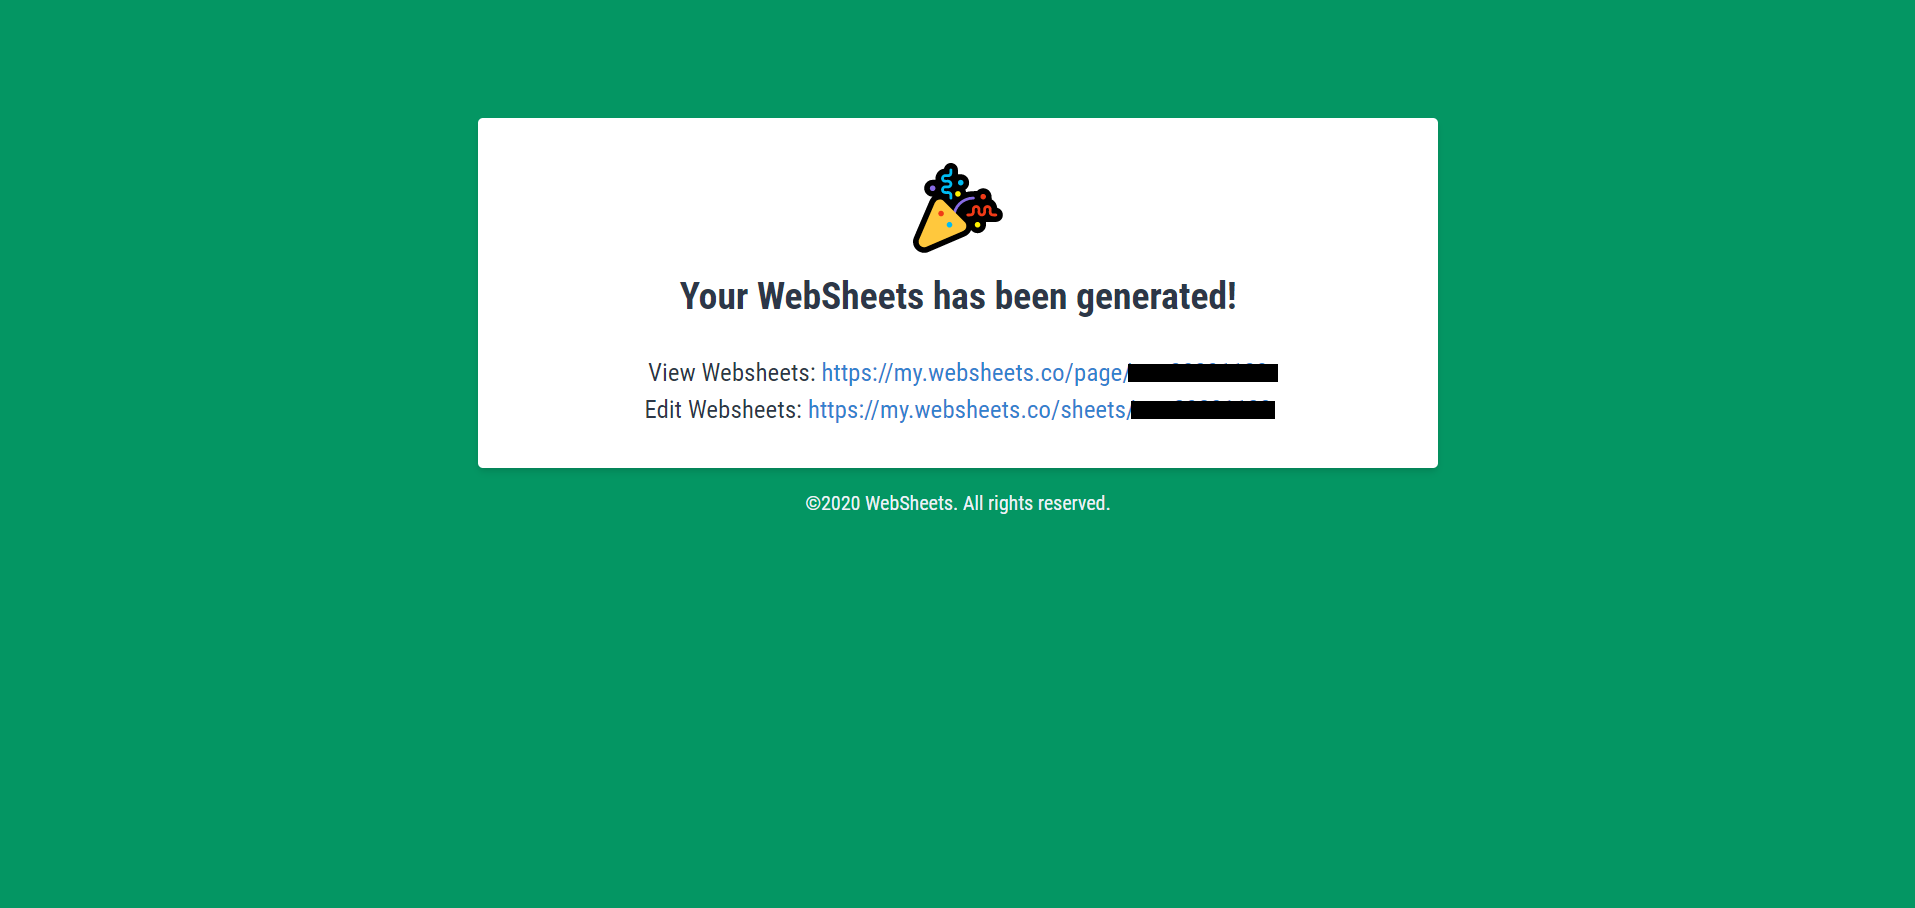Screen dimensions: 1915x908
Task: Click the party popper celebration icon
Action: coord(957,208)
